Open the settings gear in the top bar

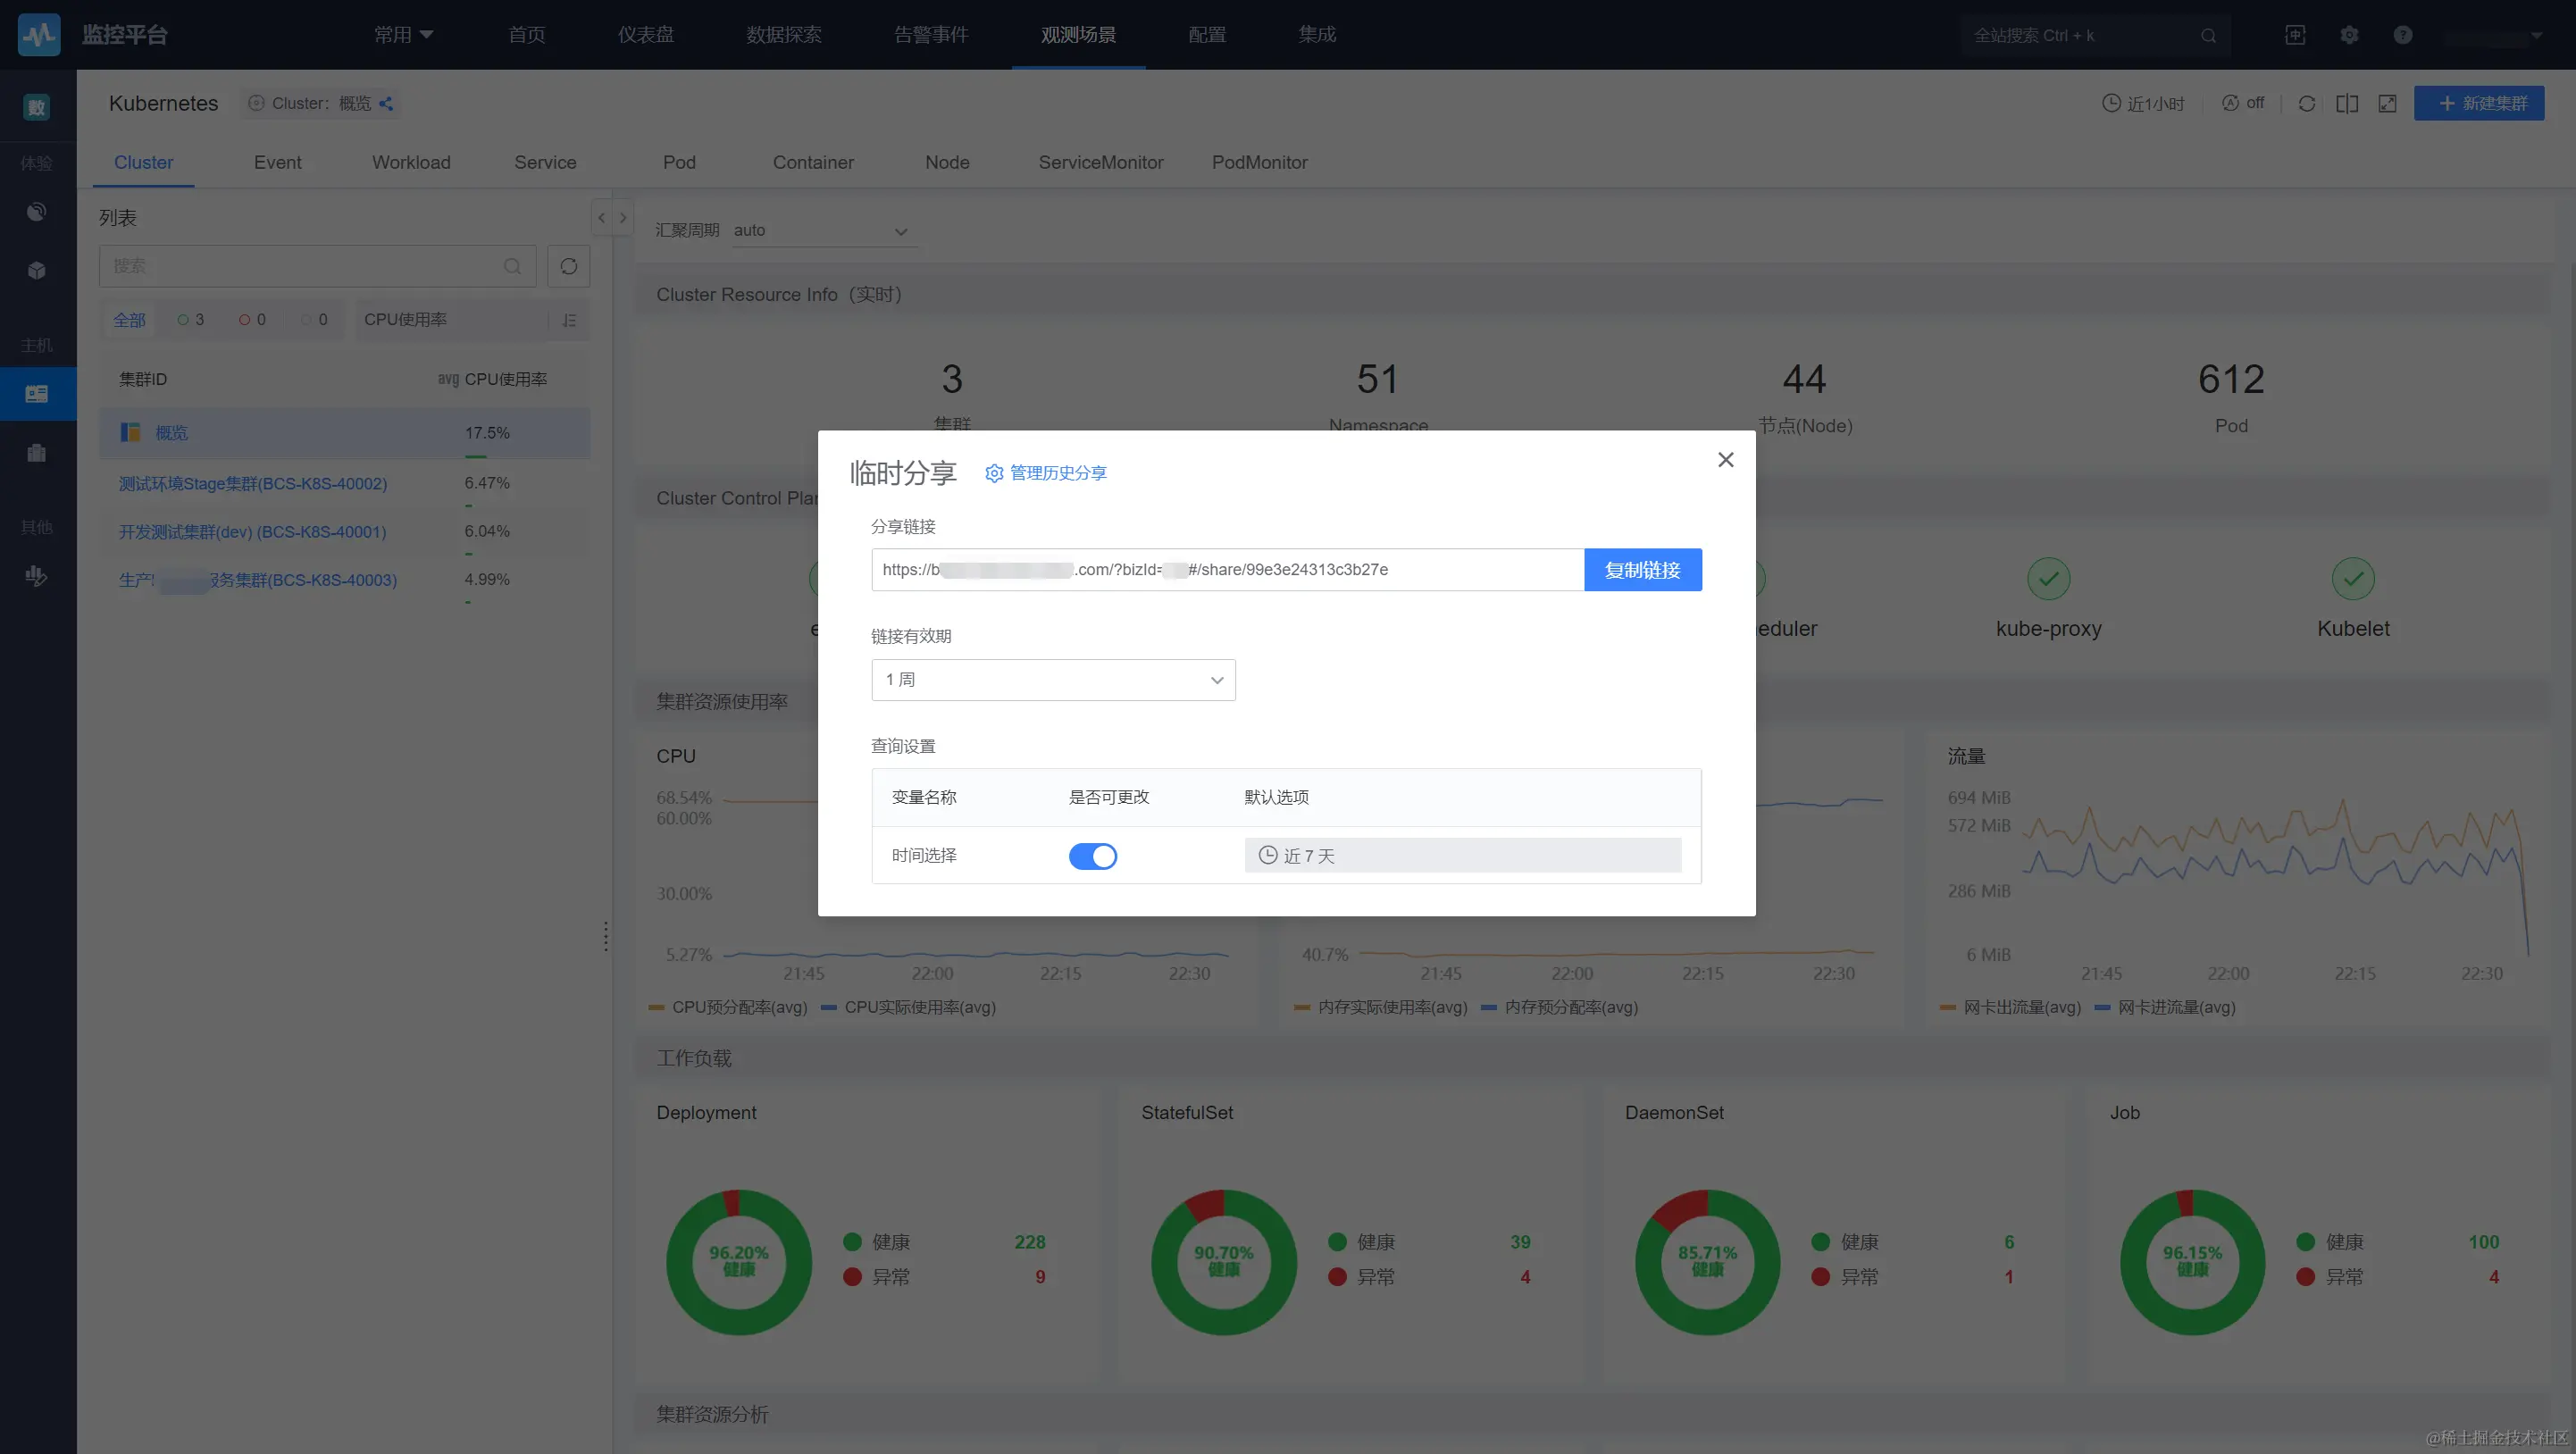coord(2349,35)
